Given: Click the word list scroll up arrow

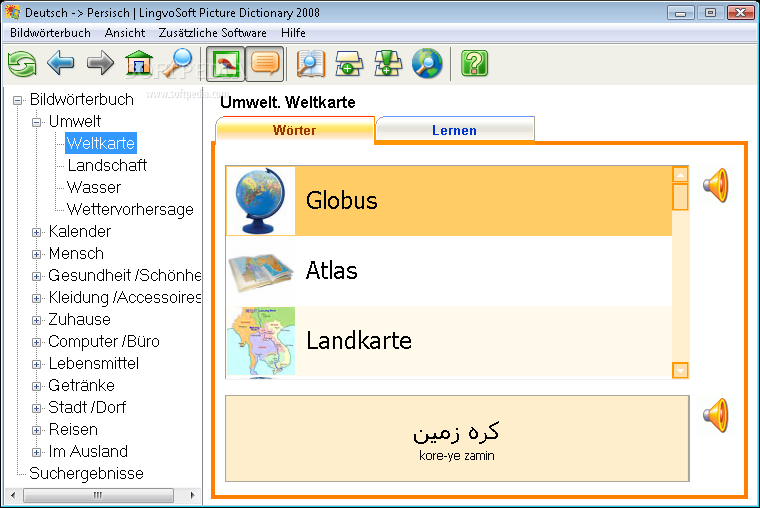Looking at the screenshot, I should click(680, 175).
